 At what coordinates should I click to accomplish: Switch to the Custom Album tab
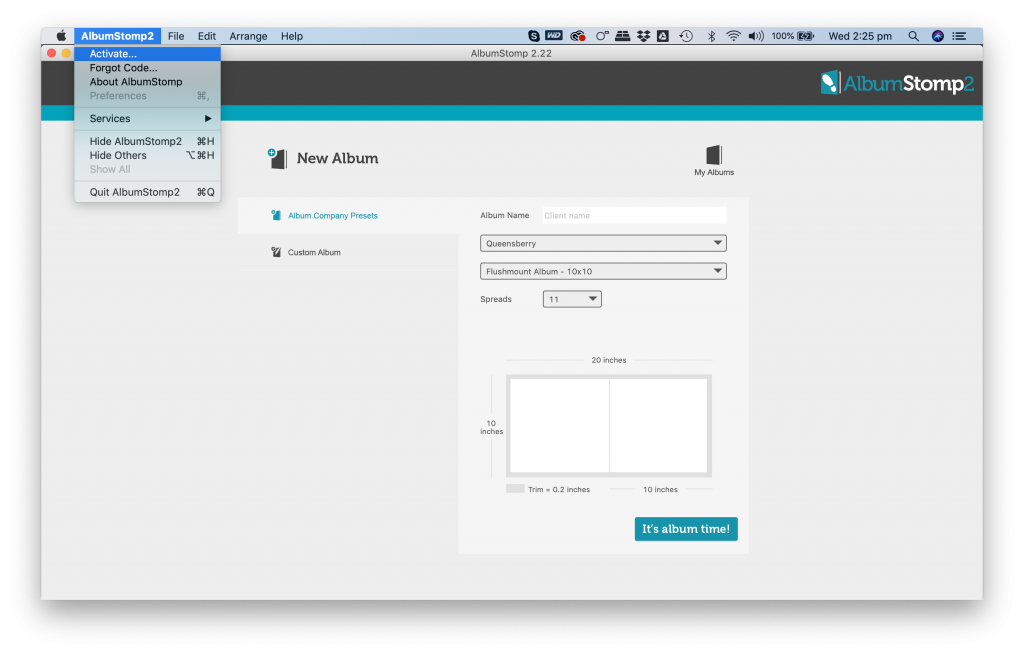click(314, 253)
